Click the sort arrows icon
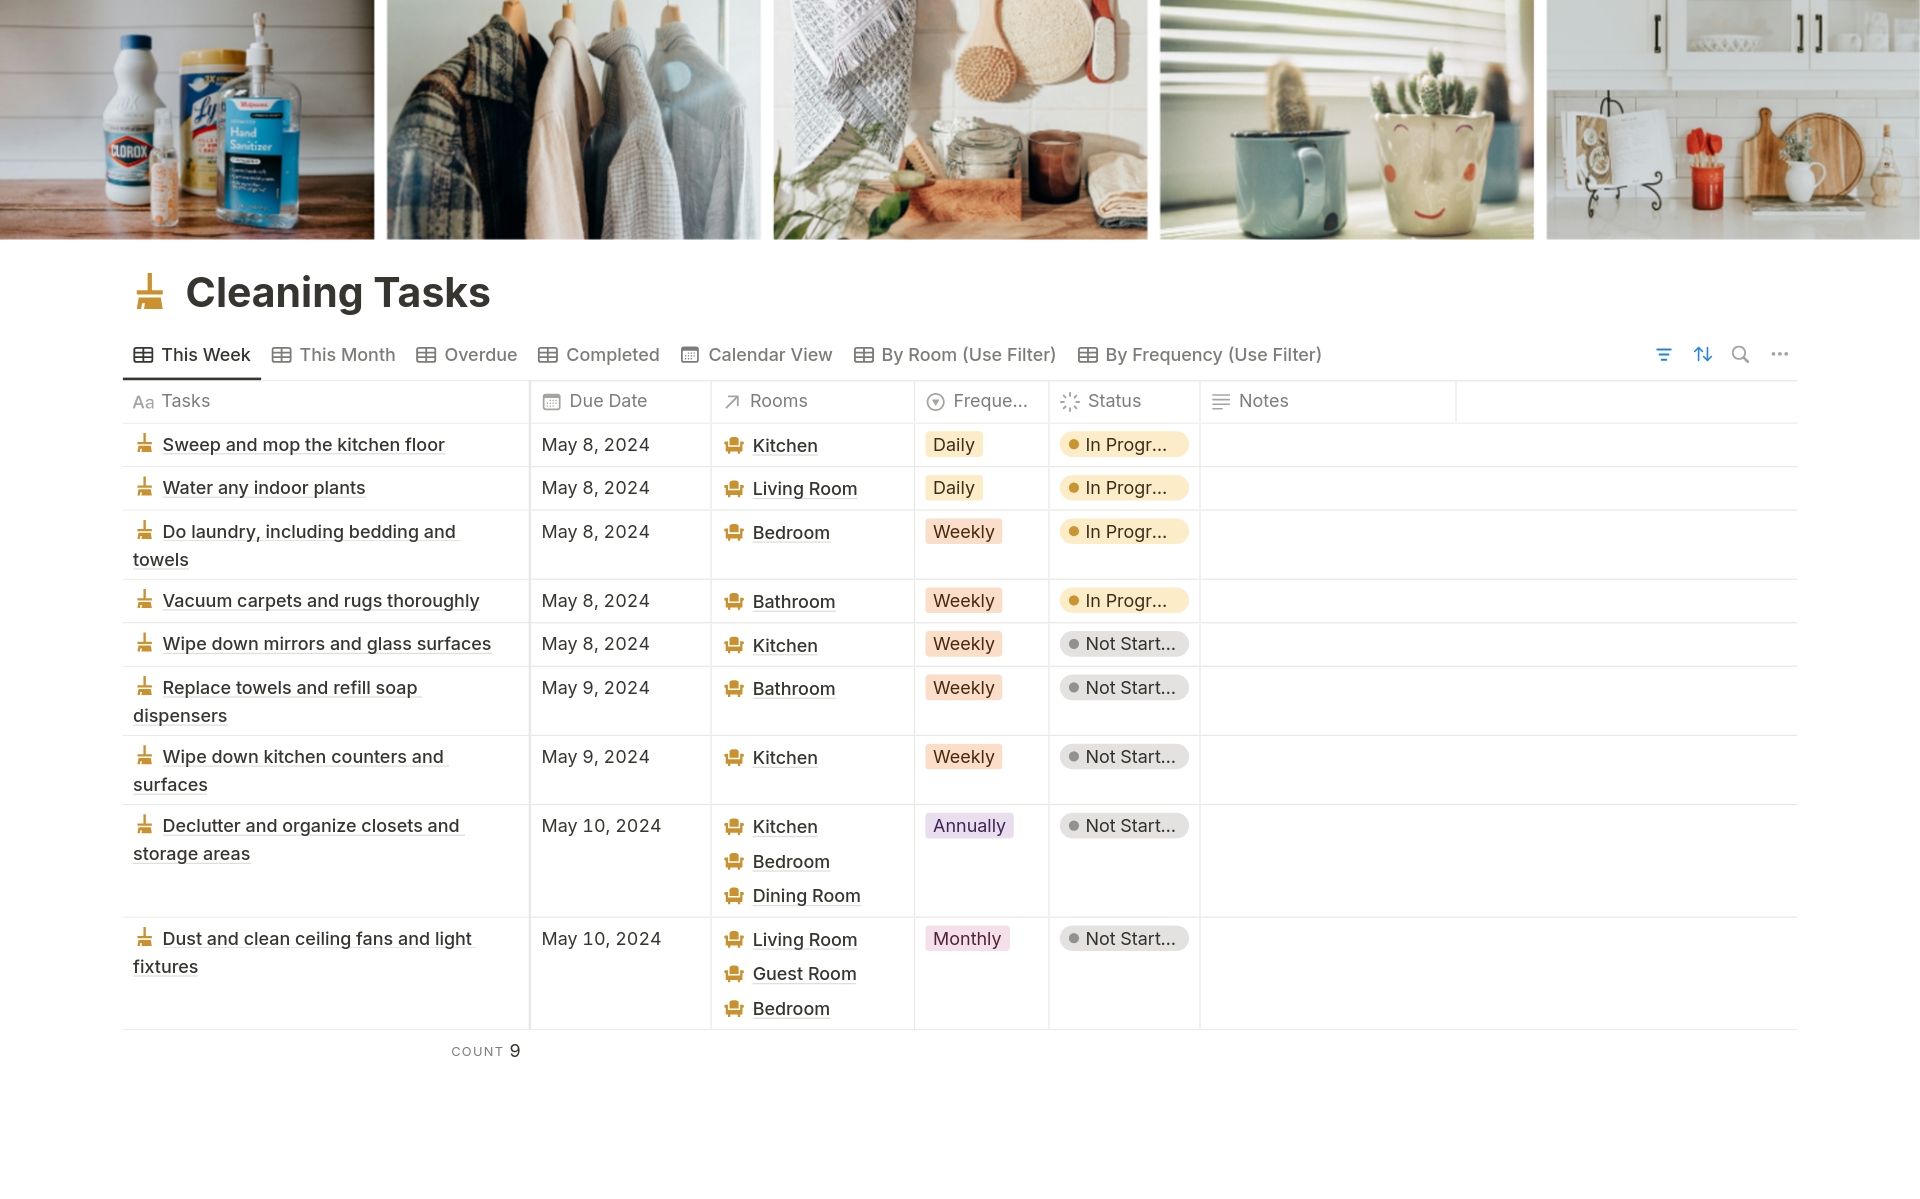This screenshot has height=1199, width=1920. coord(1702,354)
